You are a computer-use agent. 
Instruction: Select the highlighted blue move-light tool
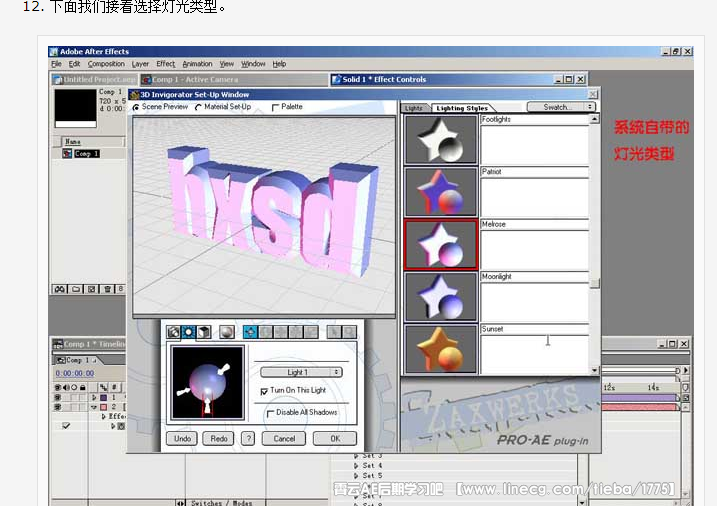point(250,332)
